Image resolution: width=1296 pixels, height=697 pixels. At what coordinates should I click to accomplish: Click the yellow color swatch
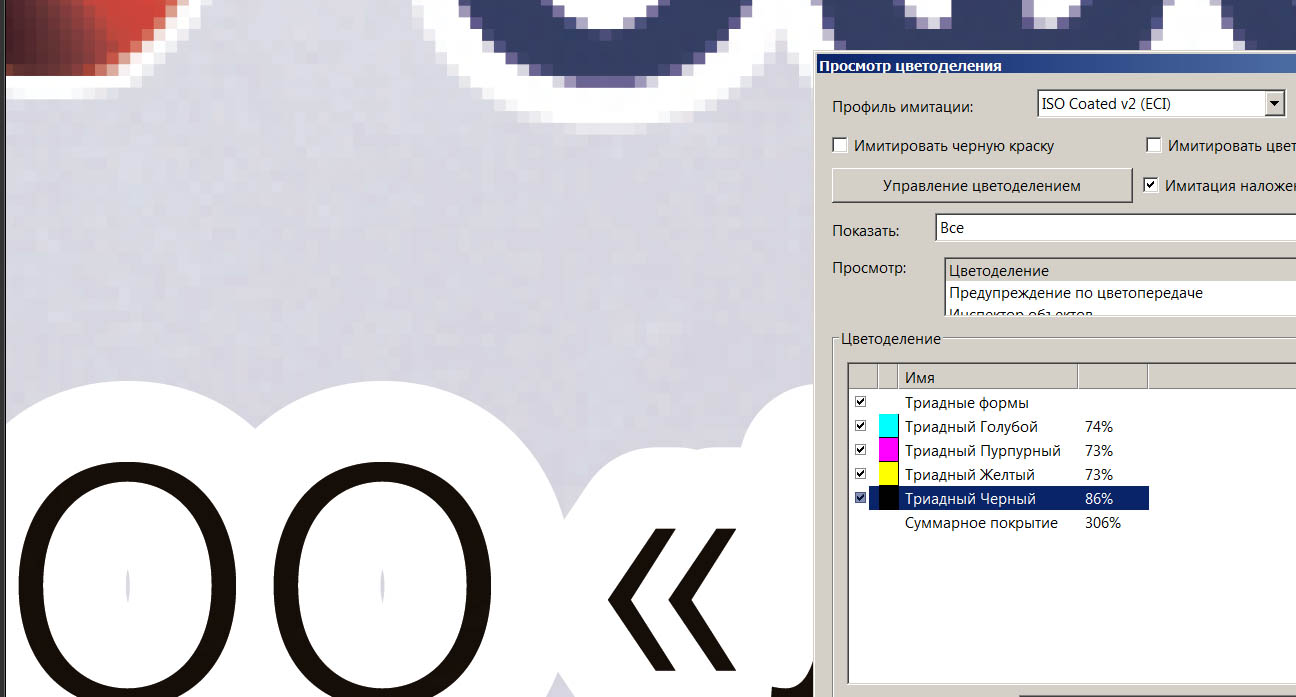[x=888, y=474]
